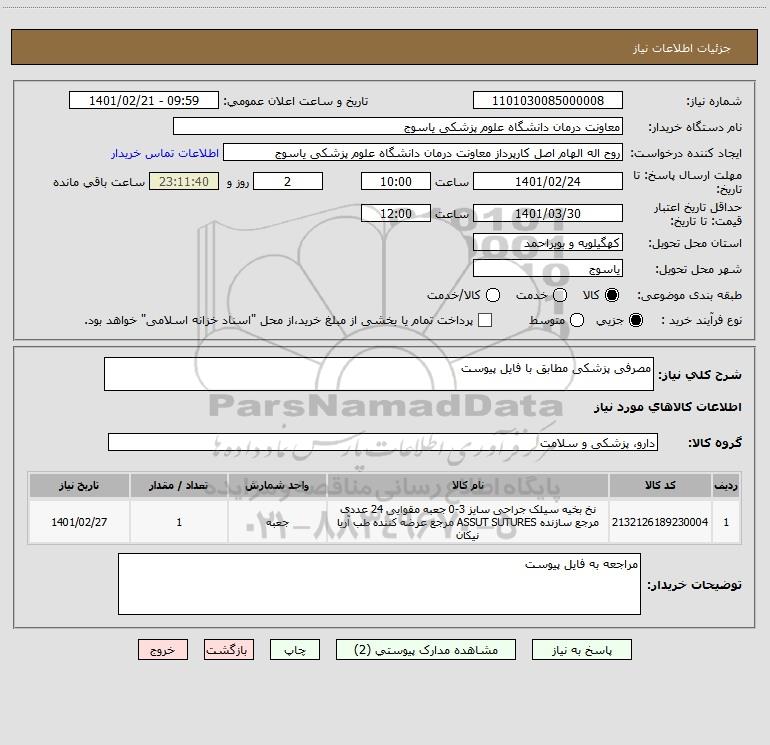
Task: Select the خدمت radio button
Action: [560, 295]
